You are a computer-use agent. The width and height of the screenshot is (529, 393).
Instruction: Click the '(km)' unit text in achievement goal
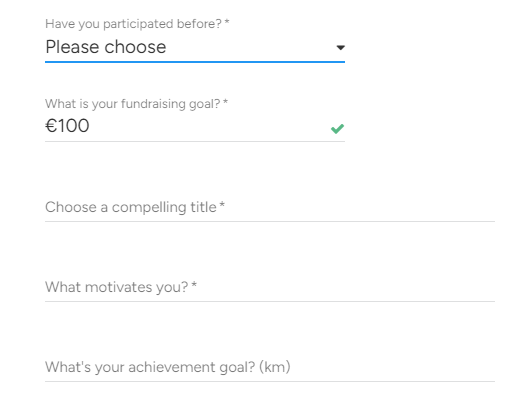(x=275, y=367)
